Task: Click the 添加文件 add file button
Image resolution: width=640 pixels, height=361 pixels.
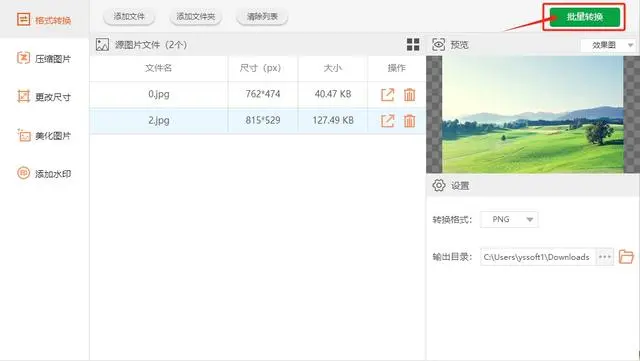Action: [x=129, y=17]
